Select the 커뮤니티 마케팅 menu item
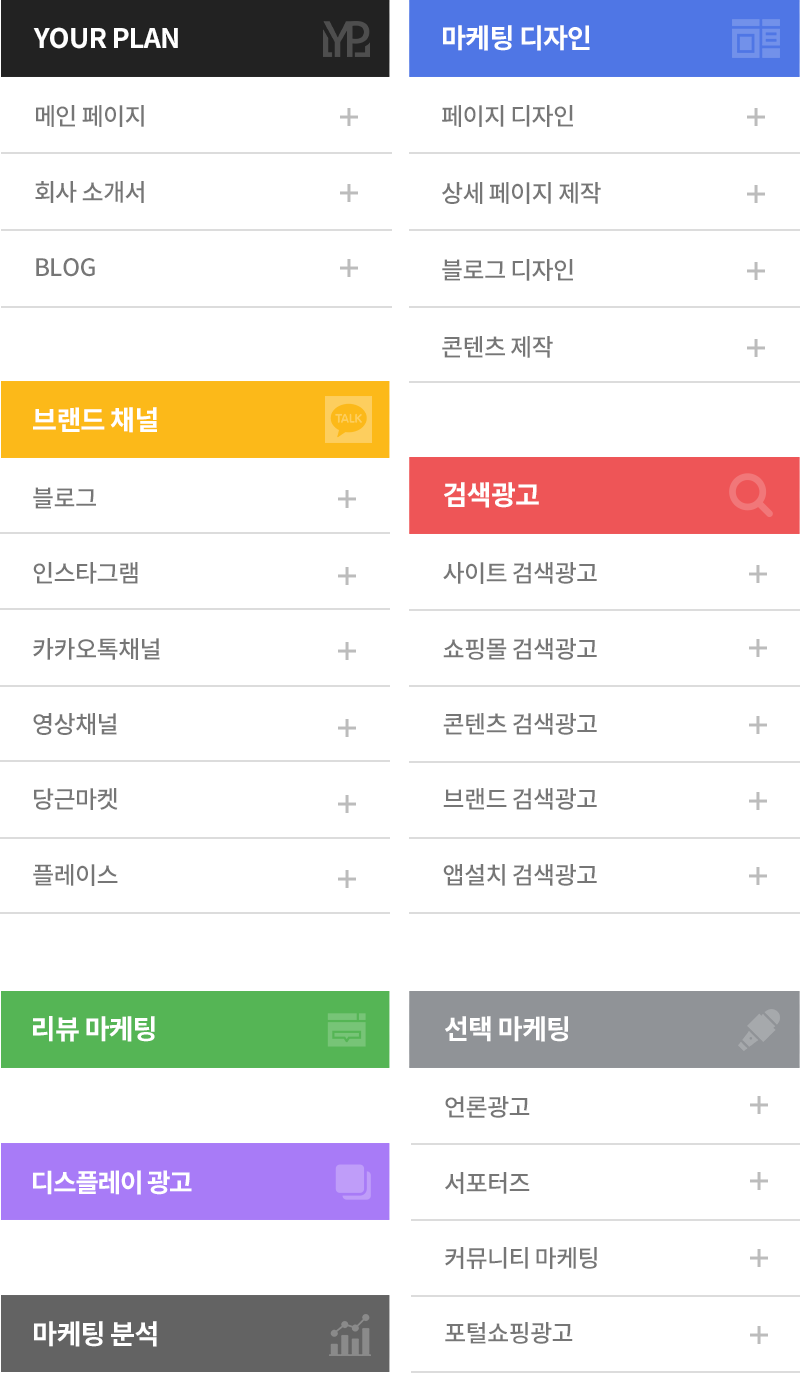The width and height of the screenshot is (800, 1374). (x=605, y=1258)
